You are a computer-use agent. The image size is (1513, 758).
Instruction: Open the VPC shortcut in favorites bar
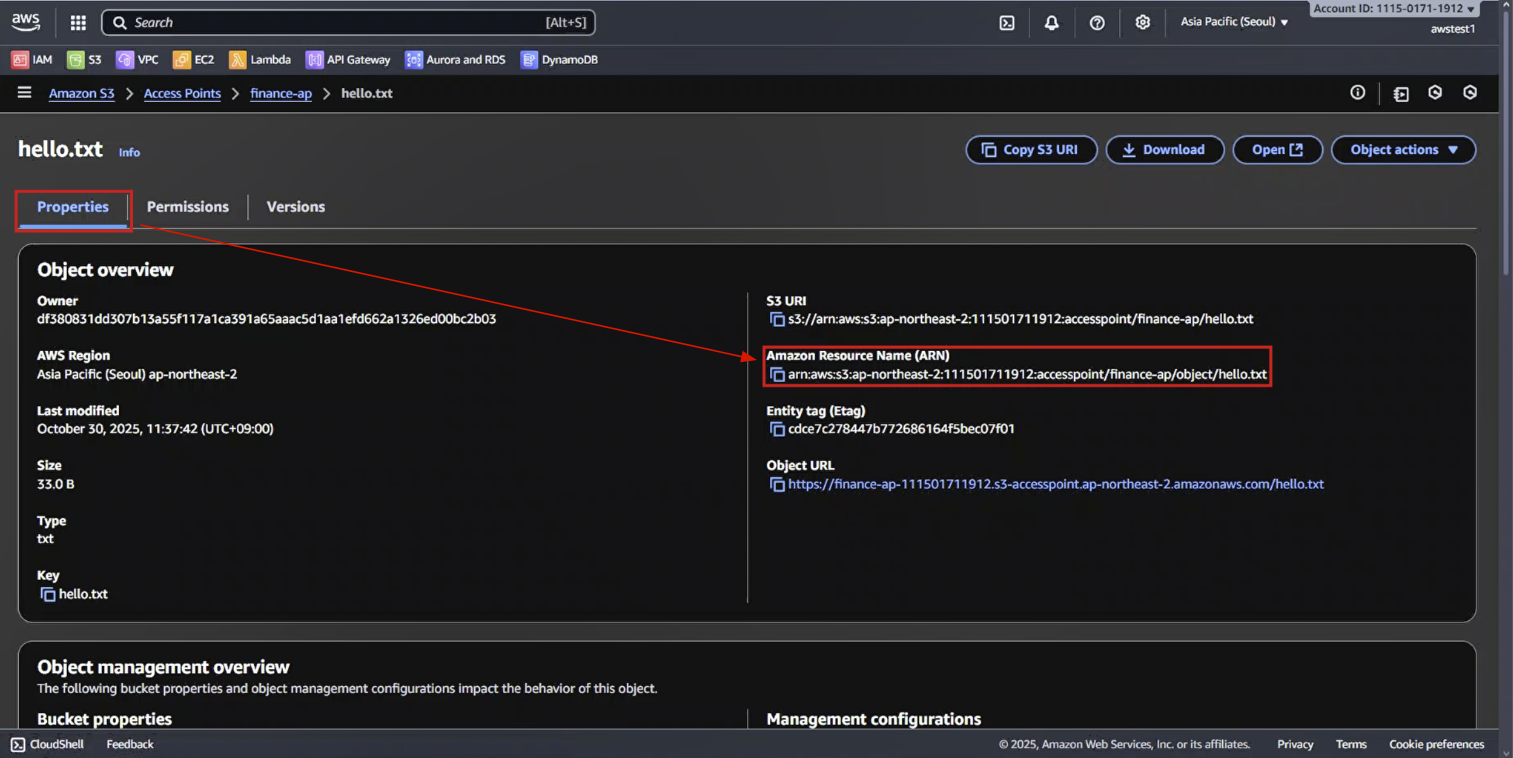point(138,60)
